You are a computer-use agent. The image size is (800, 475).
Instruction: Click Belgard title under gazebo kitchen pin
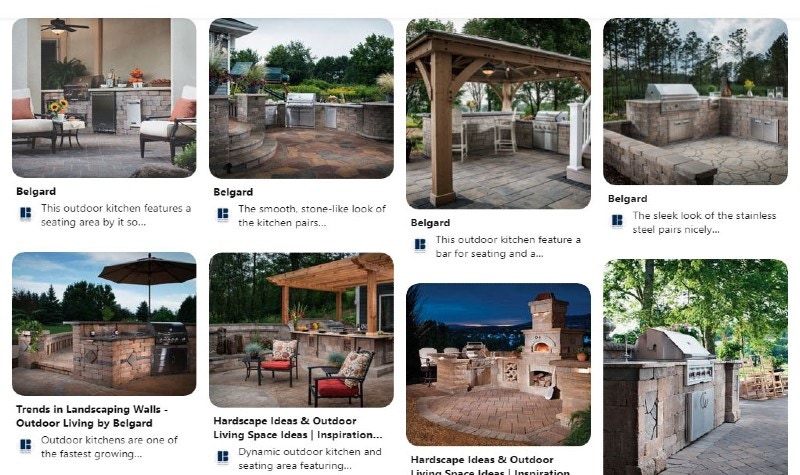(x=430, y=223)
